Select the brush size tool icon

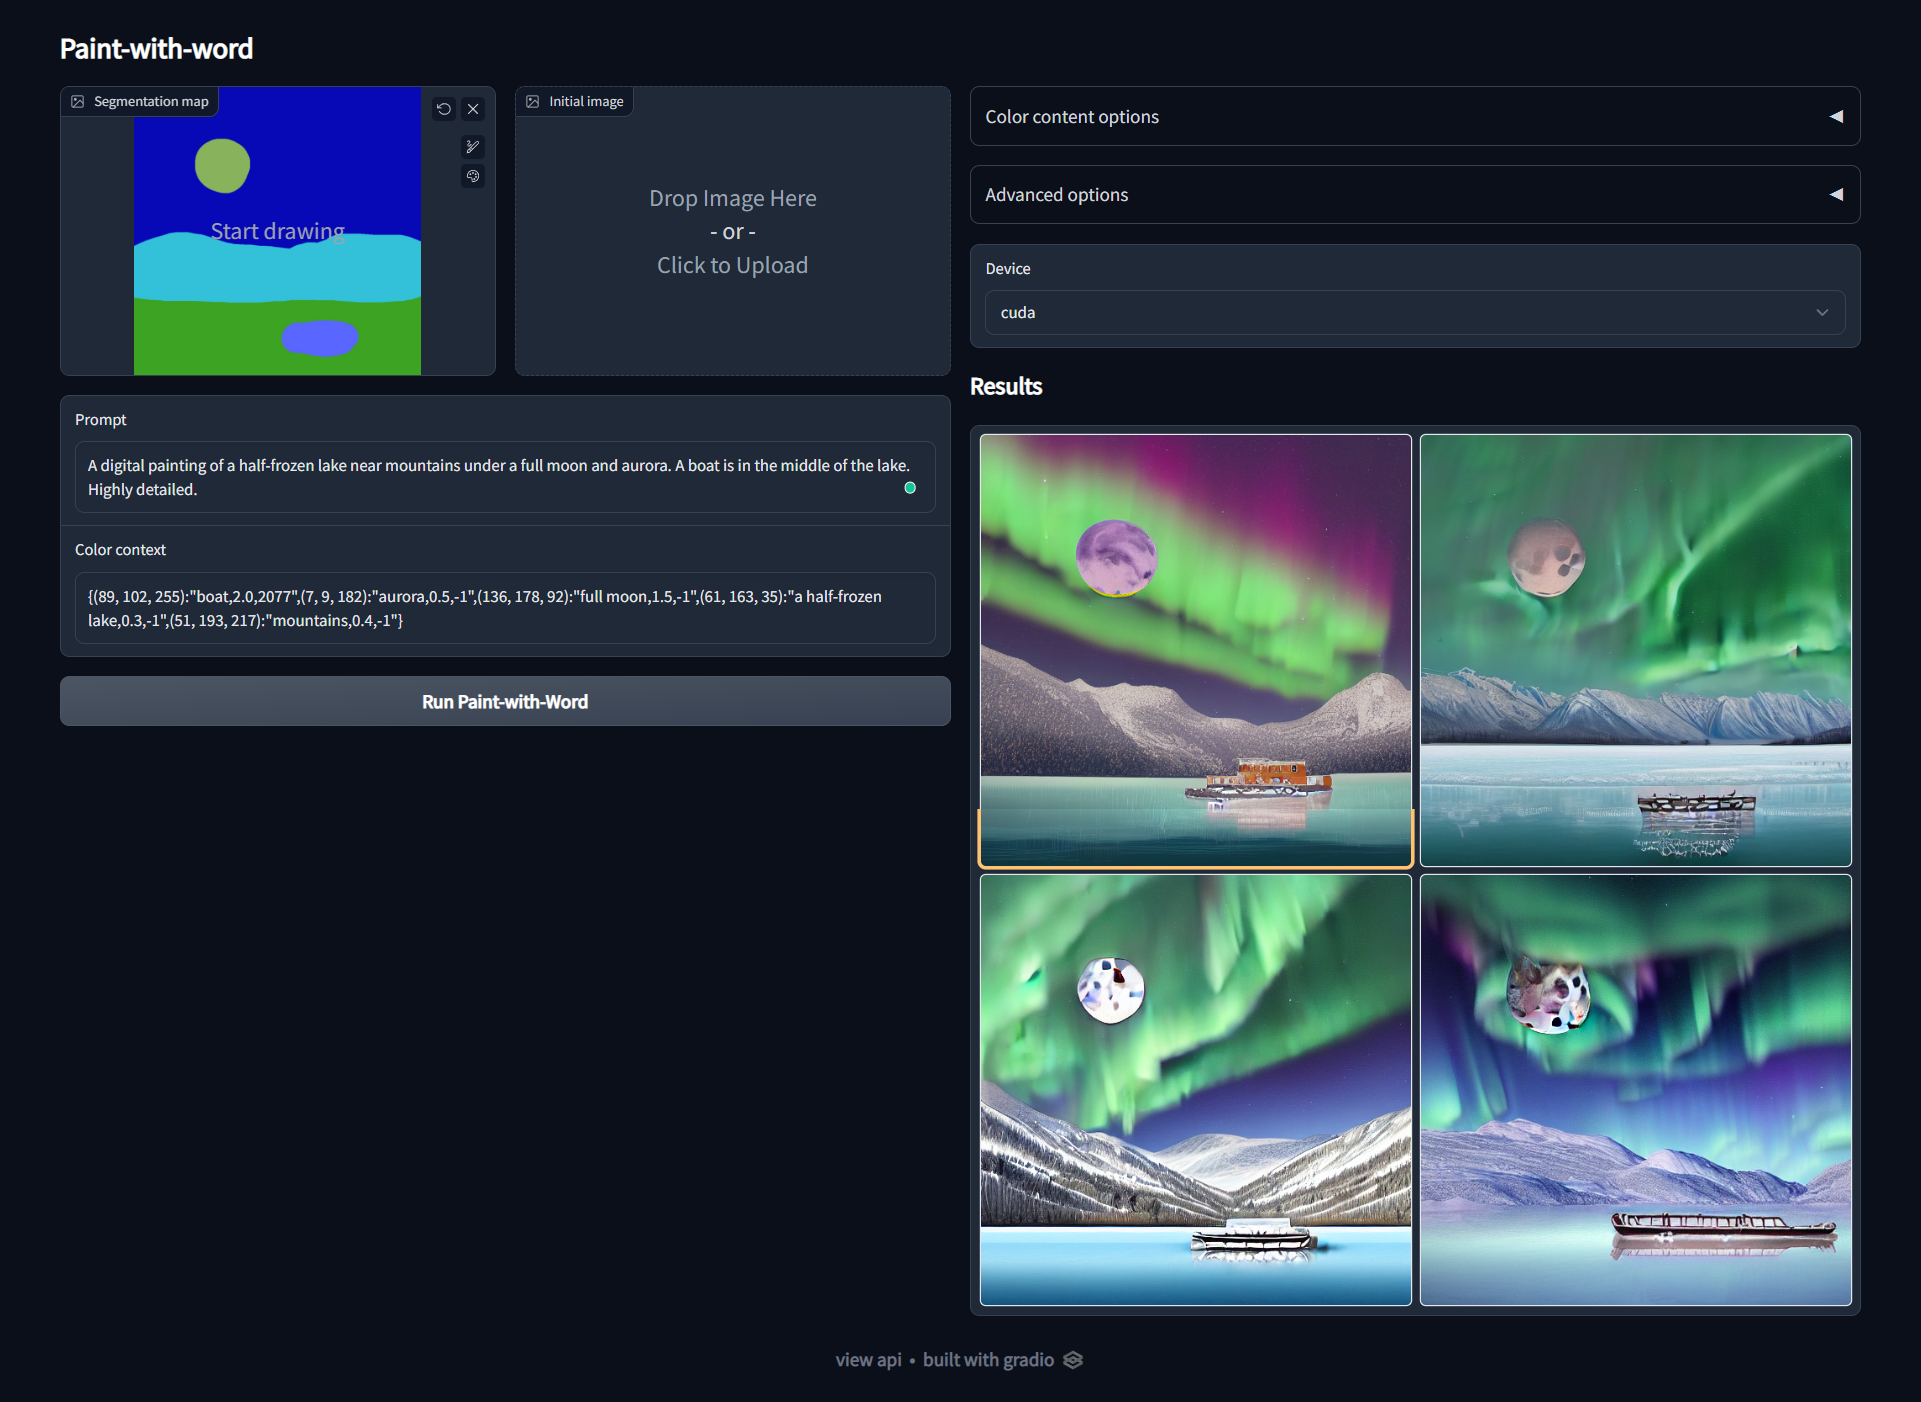(x=473, y=147)
